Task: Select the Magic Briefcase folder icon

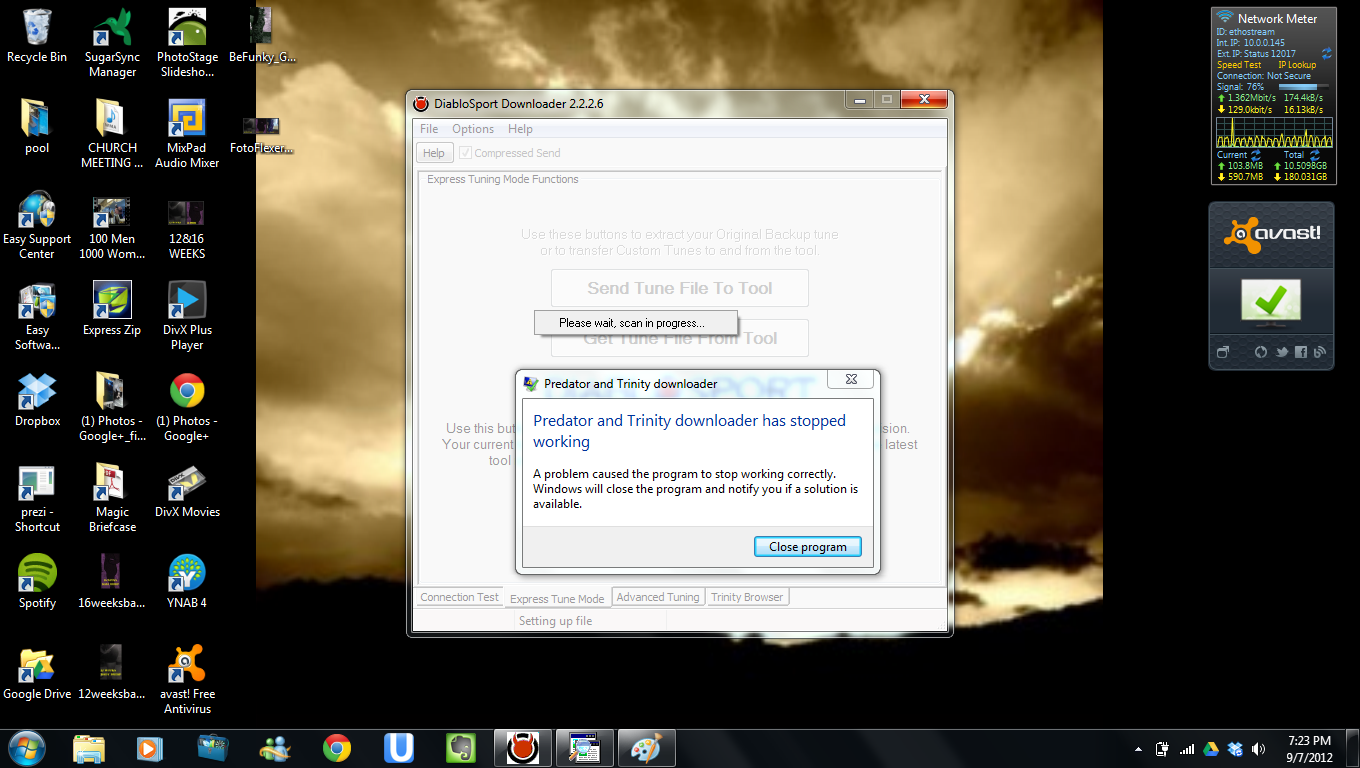Action: [x=112, y=498]
